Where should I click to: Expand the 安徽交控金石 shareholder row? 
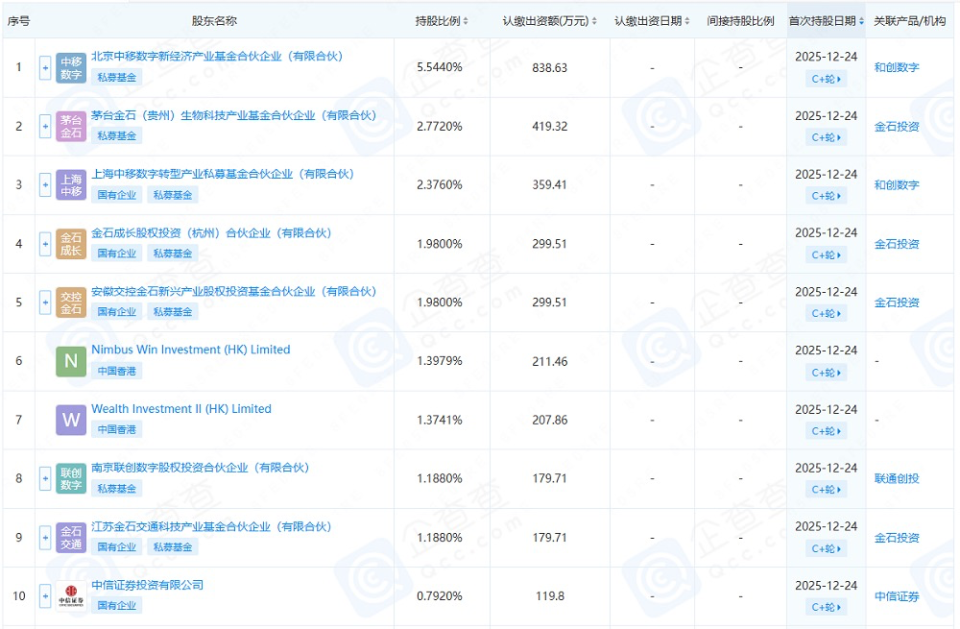click(43, 302)
